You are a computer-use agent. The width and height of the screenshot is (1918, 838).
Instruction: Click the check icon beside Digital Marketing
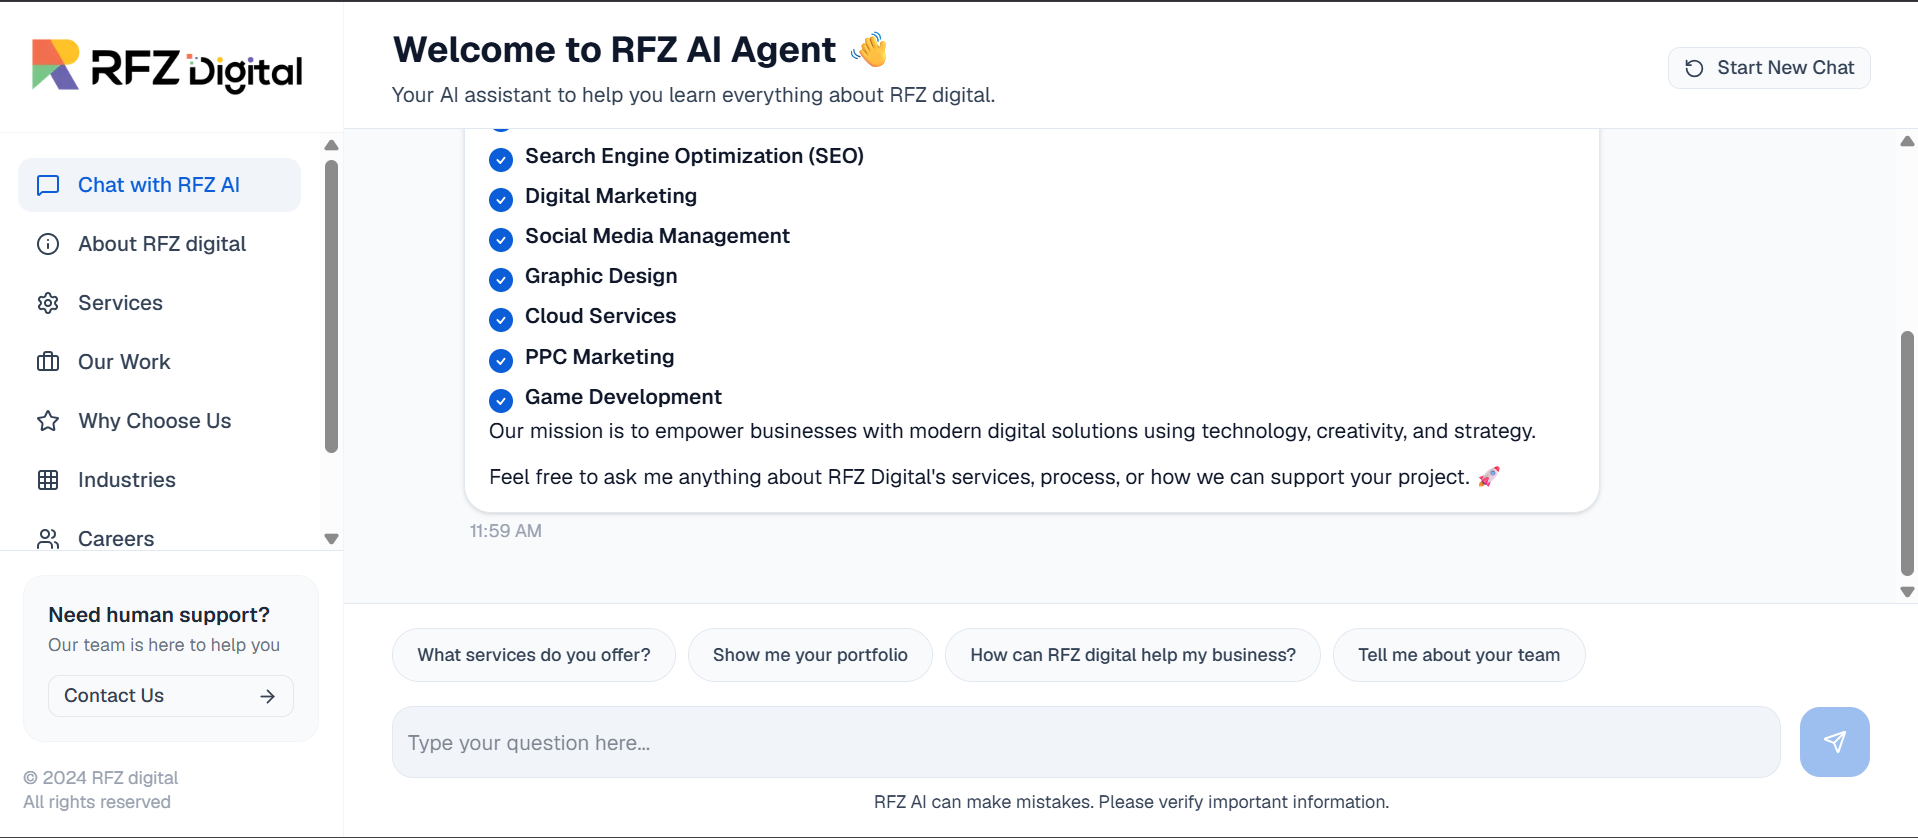click(x=501, y=199)
